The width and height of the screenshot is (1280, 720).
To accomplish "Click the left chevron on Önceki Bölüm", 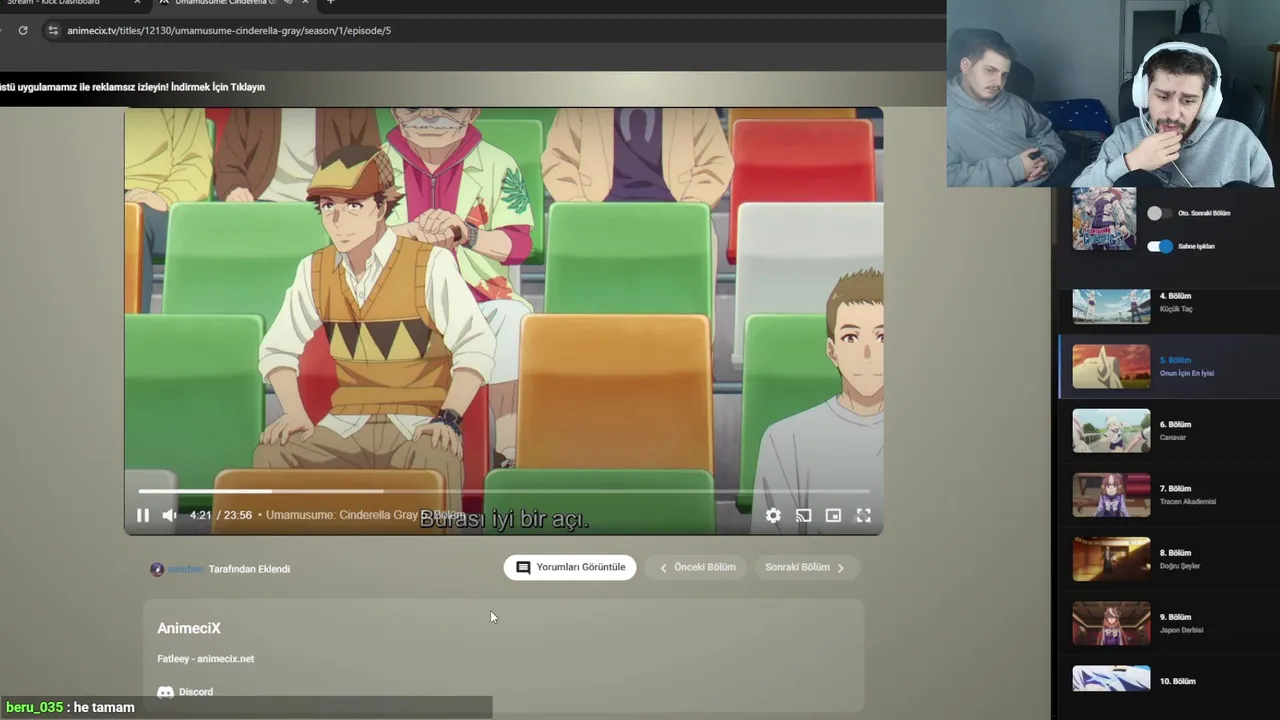I will 663,568.
